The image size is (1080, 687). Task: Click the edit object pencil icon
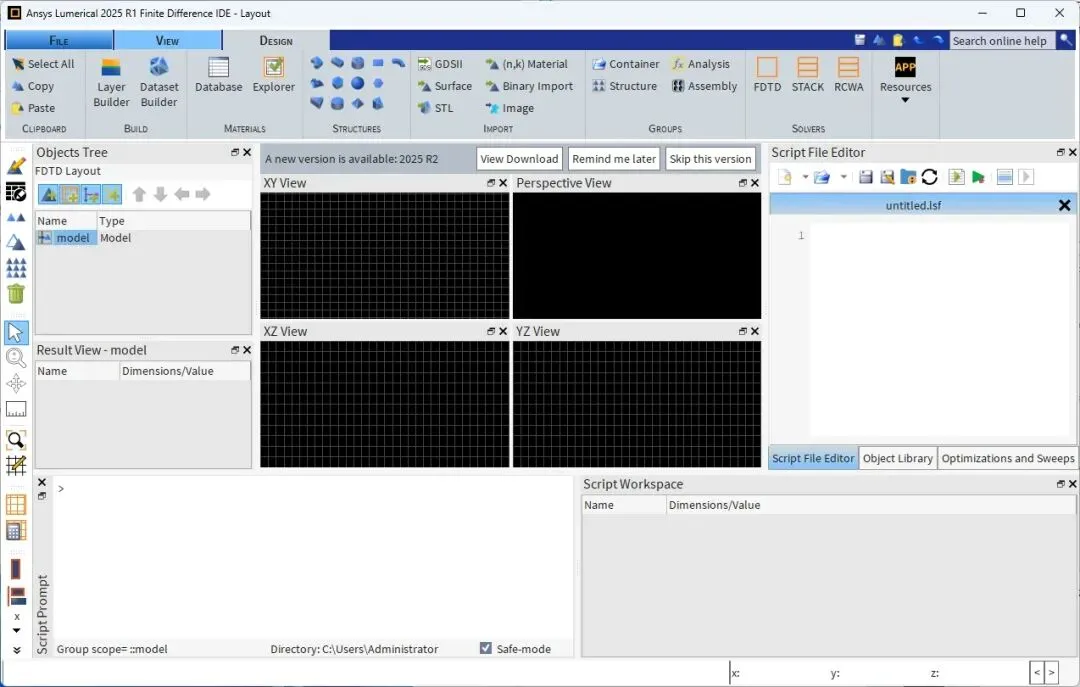tap(16, 165)
